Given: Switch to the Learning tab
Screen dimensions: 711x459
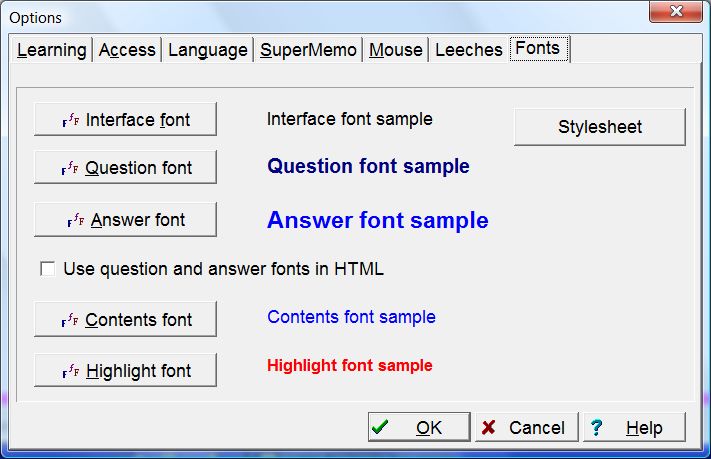Looking at the screenshot, I should tap(52, 50).
